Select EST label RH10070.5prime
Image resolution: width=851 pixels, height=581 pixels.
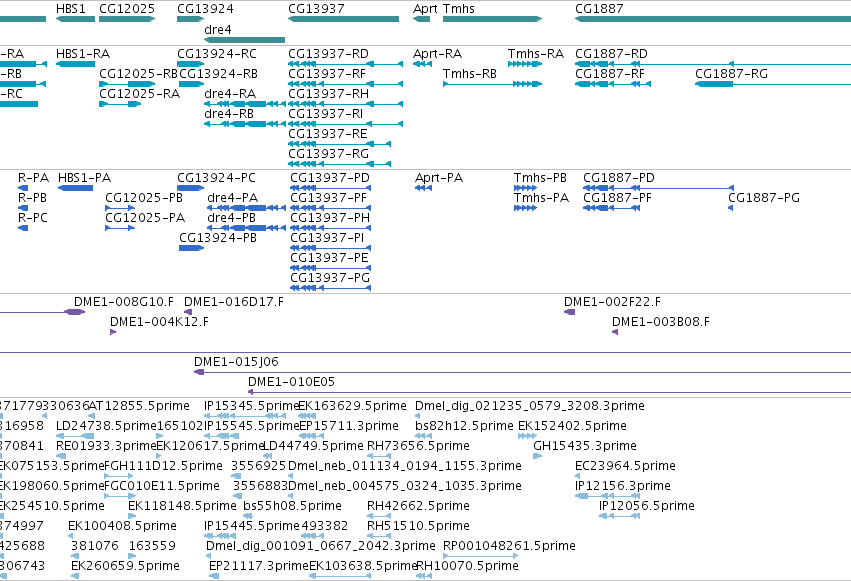point(467,566)
